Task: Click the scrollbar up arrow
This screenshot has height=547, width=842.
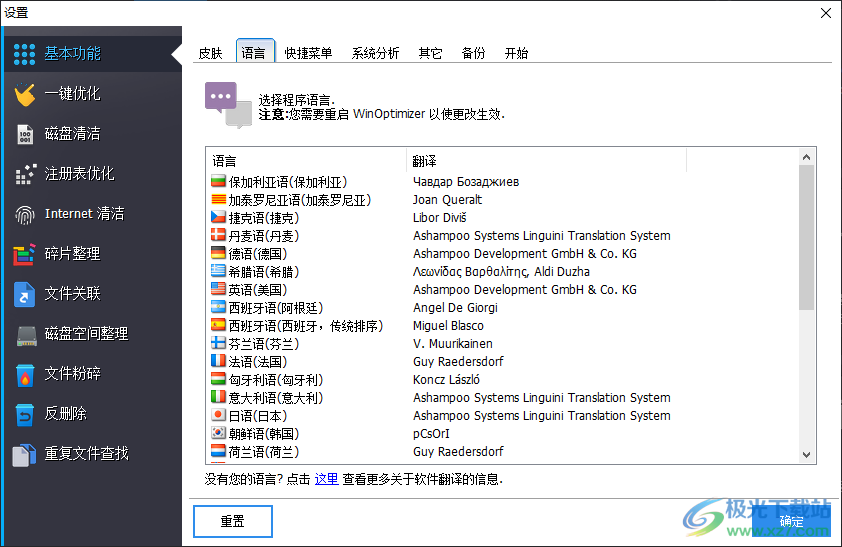Action: tap(806, 157)
